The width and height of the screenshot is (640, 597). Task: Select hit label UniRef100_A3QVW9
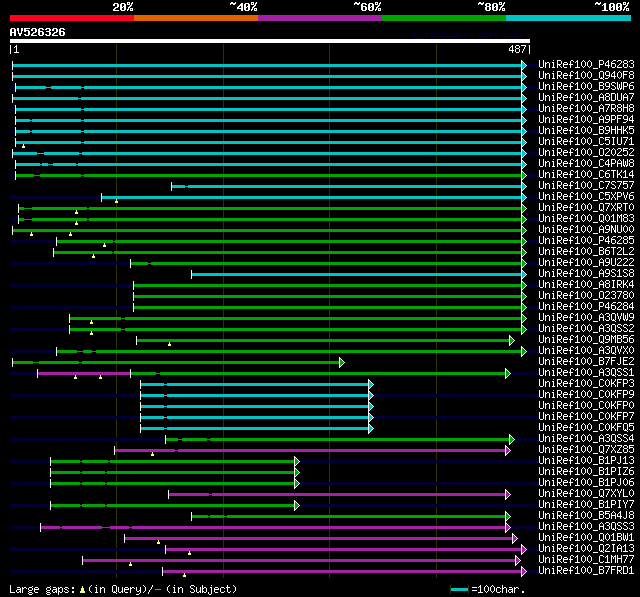tap(586, 318)
